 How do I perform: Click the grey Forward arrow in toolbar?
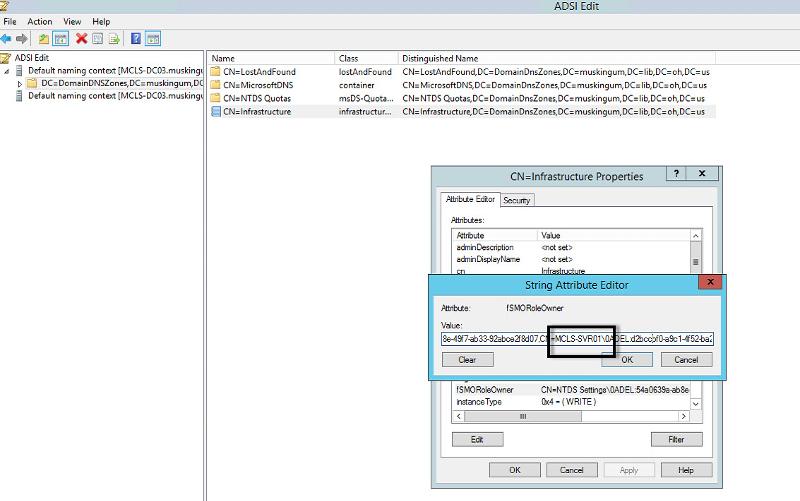click(x=21, y=39)
